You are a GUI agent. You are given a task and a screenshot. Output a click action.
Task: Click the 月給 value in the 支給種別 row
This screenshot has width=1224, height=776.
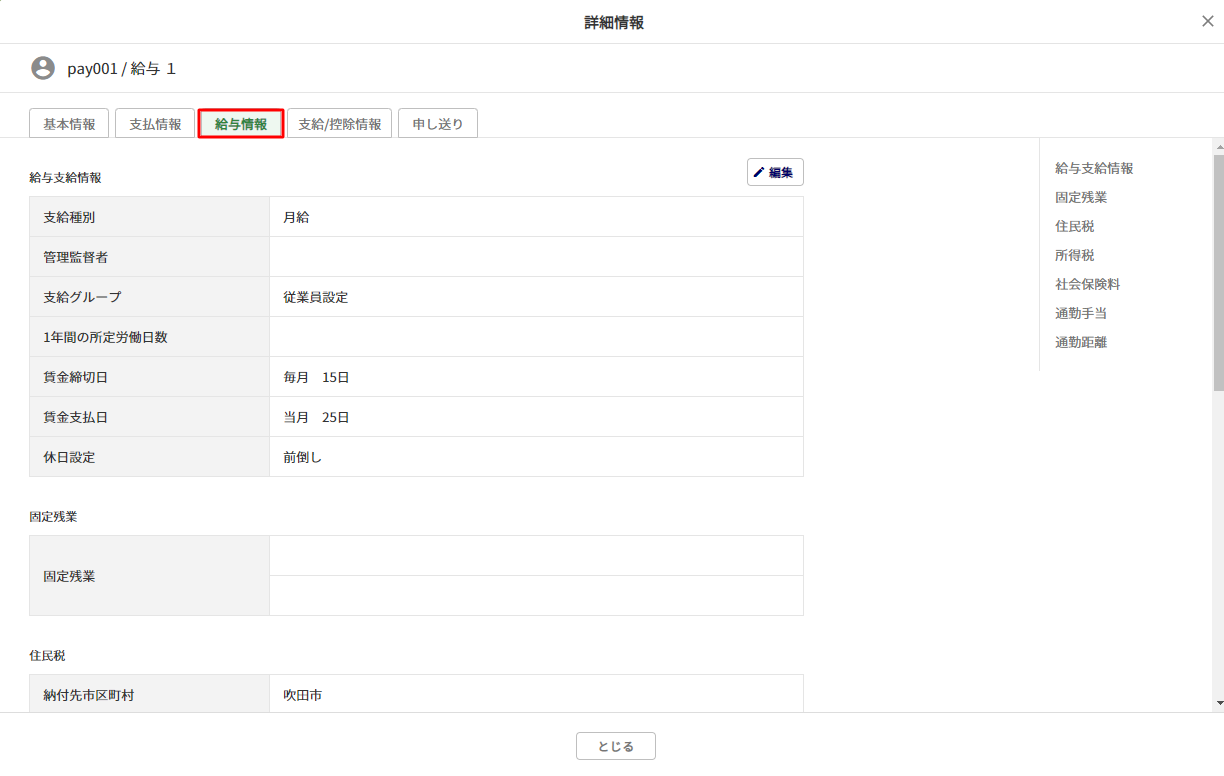[x=296, y=217]
